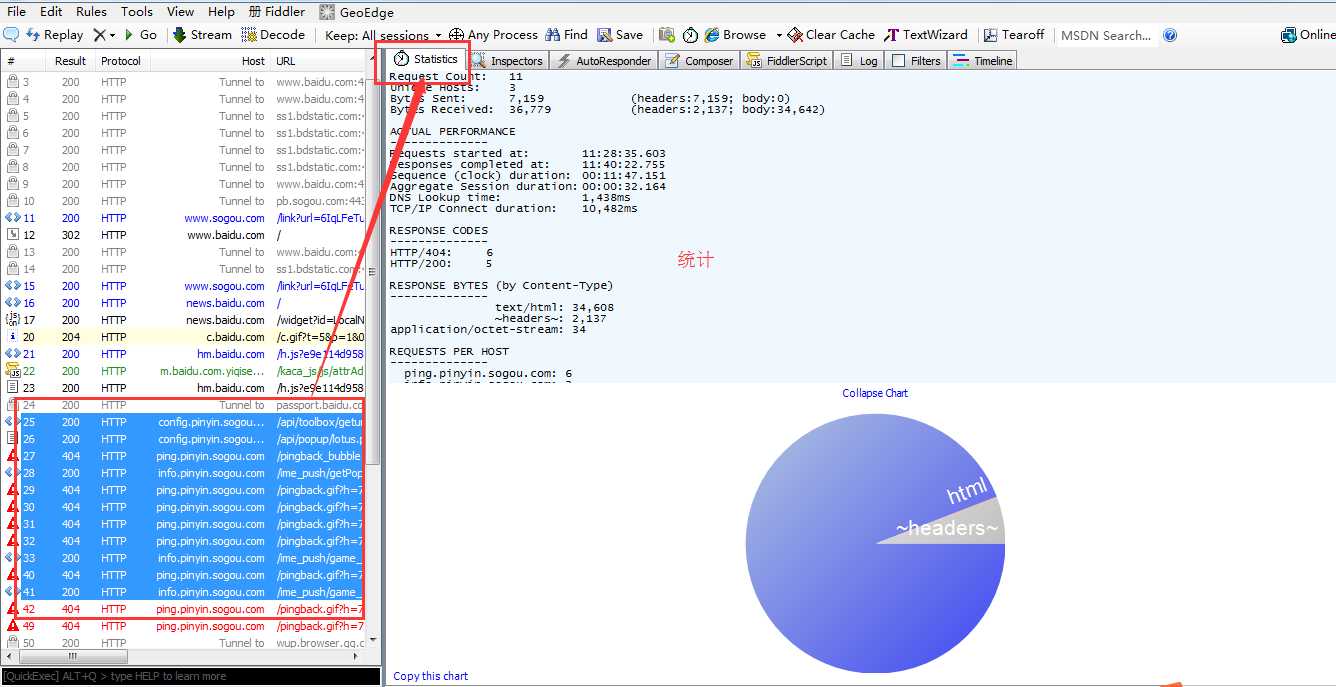Click the blue help question icon
Screen dimensions: 1336x687
(x=1170, y=35)
